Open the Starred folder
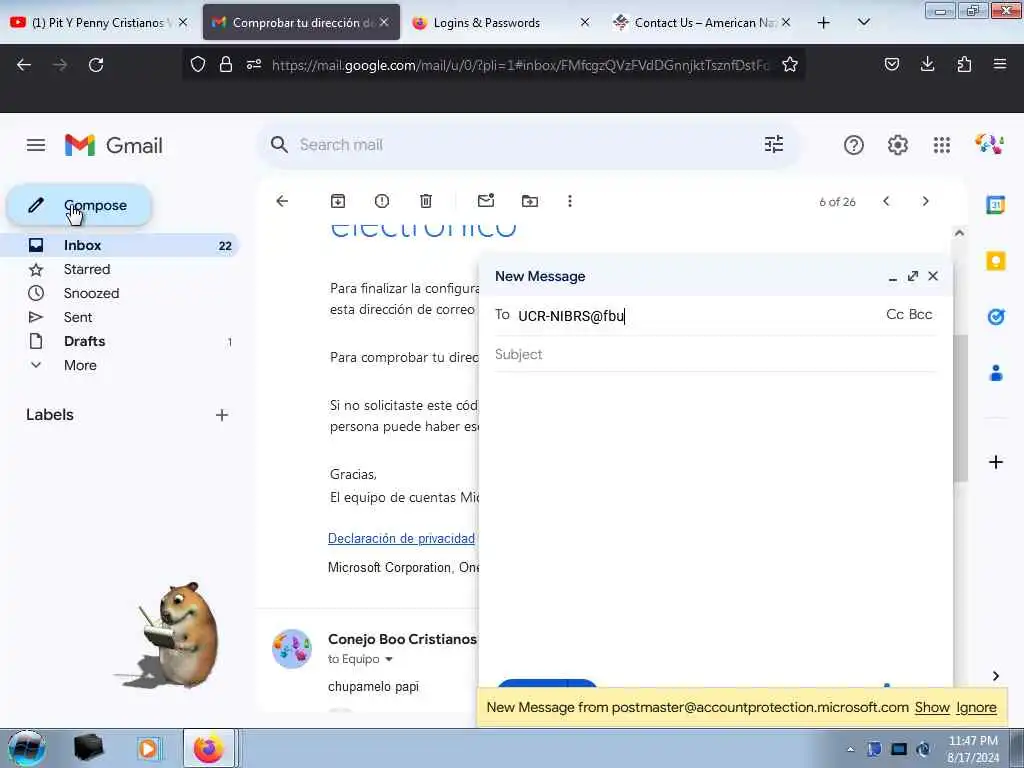The height and width of the screenshot is (768, 1024). pyautogui.click(x=87, y=269)
